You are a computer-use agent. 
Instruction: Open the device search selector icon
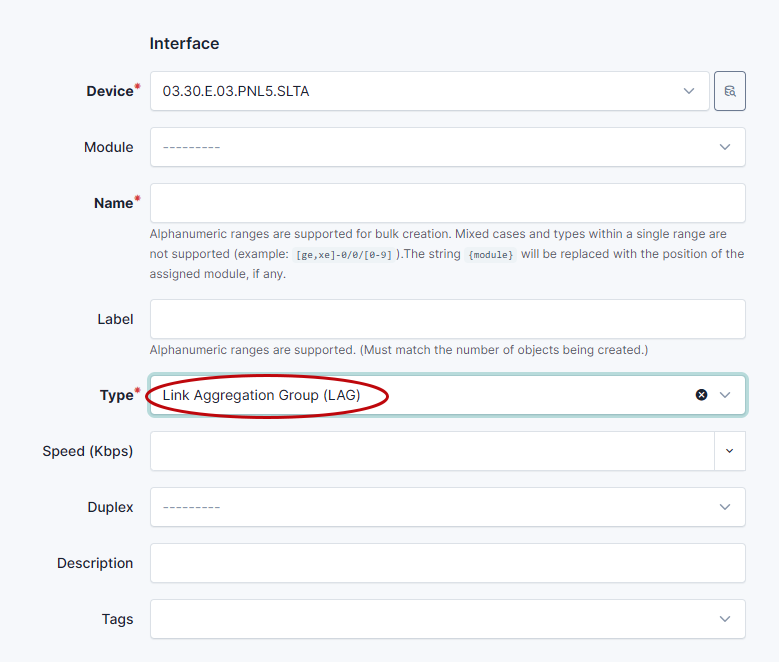coord(729,91)
